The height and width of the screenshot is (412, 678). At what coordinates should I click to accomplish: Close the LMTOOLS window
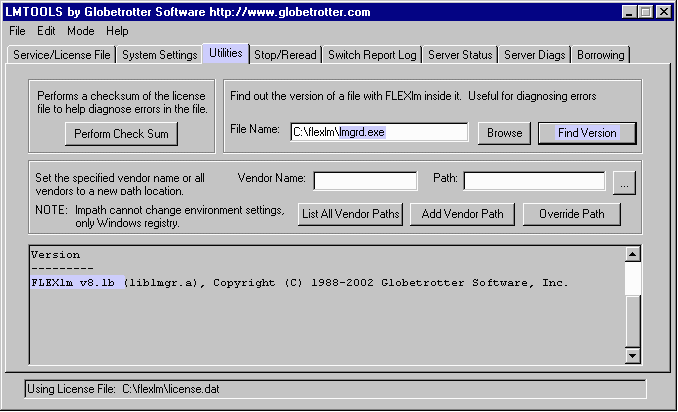pyautogui.click(x=663, y=12)
